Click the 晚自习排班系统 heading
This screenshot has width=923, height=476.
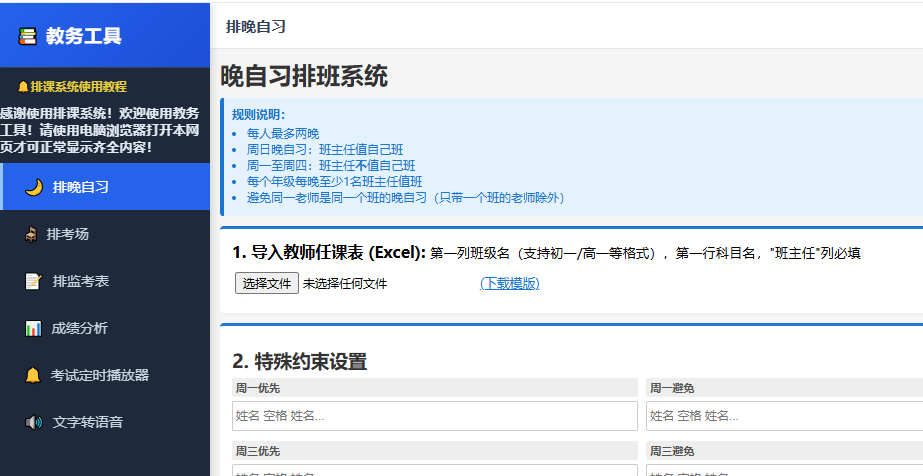tap(304, 76)
